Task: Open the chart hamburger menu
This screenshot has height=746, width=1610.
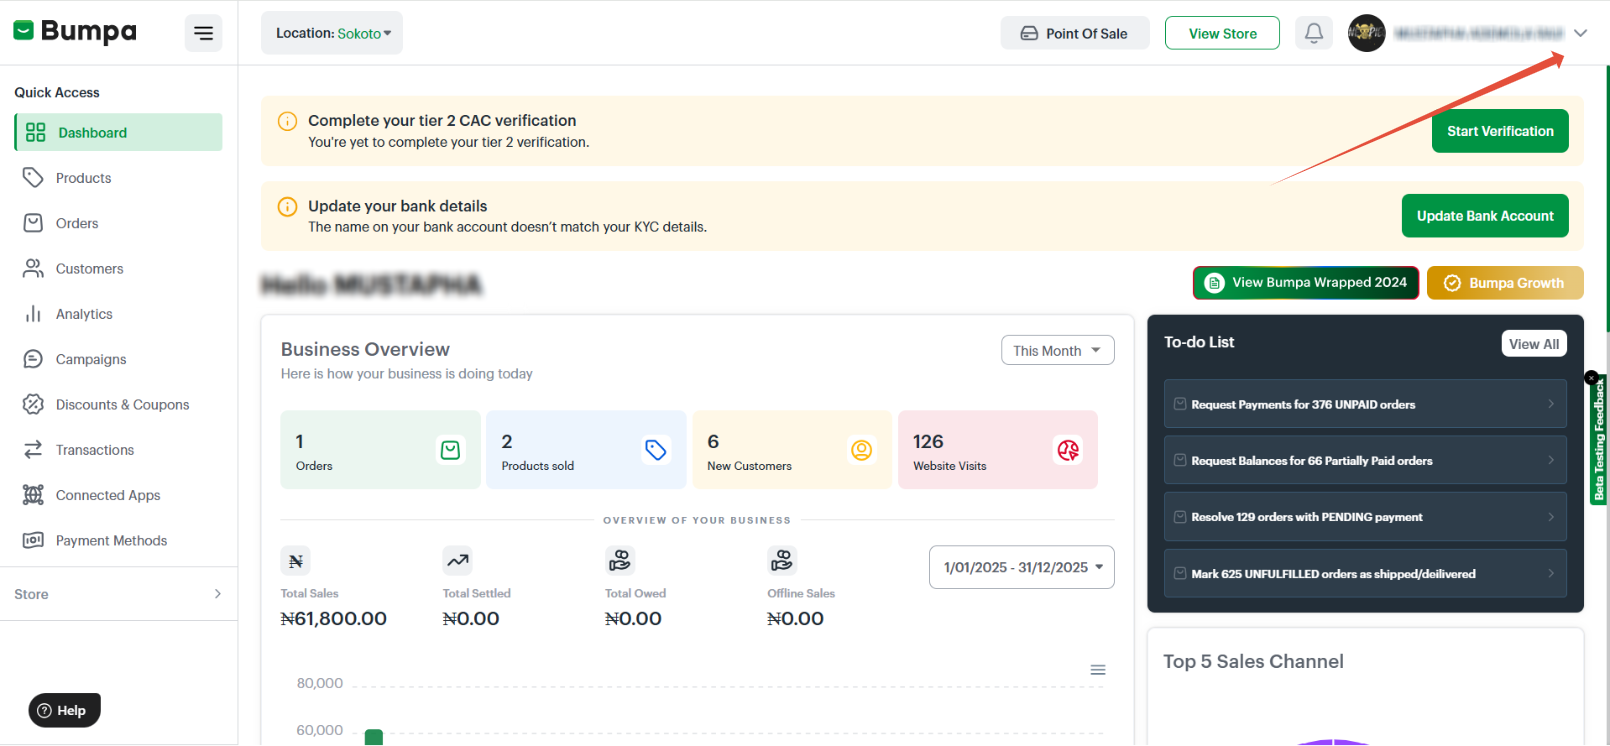Action: (x=1098, y=670)
